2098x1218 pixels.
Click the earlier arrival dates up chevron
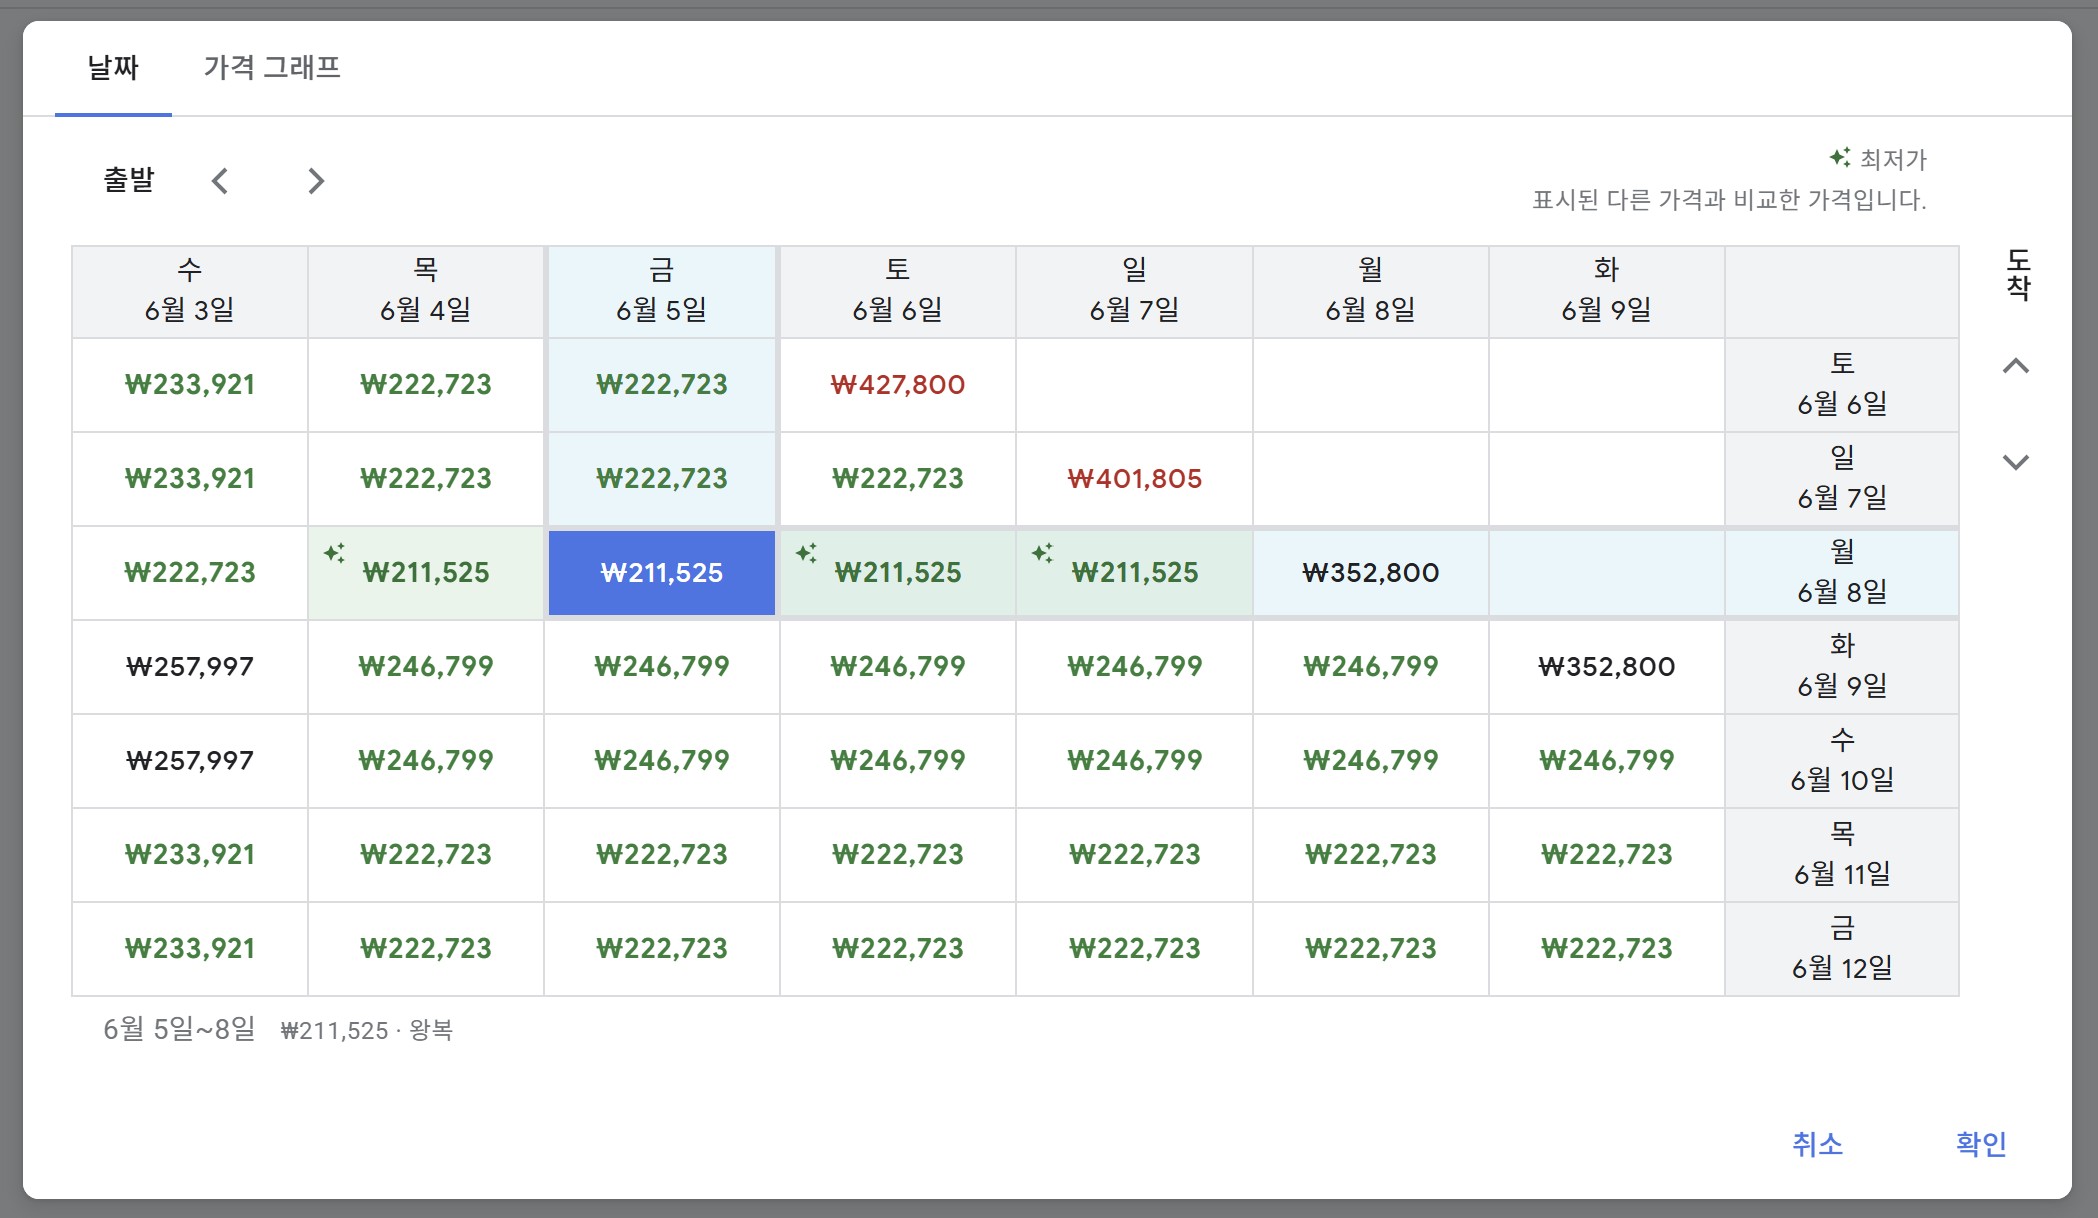pos(2016,366)
